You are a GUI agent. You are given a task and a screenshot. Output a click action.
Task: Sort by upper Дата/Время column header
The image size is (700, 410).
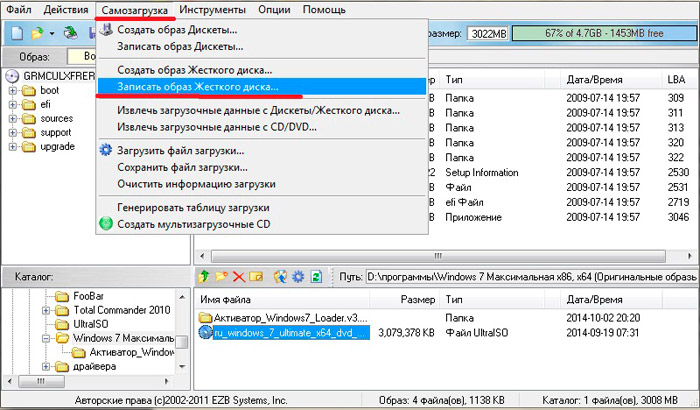pyautogui.click(x=611, y=80)
